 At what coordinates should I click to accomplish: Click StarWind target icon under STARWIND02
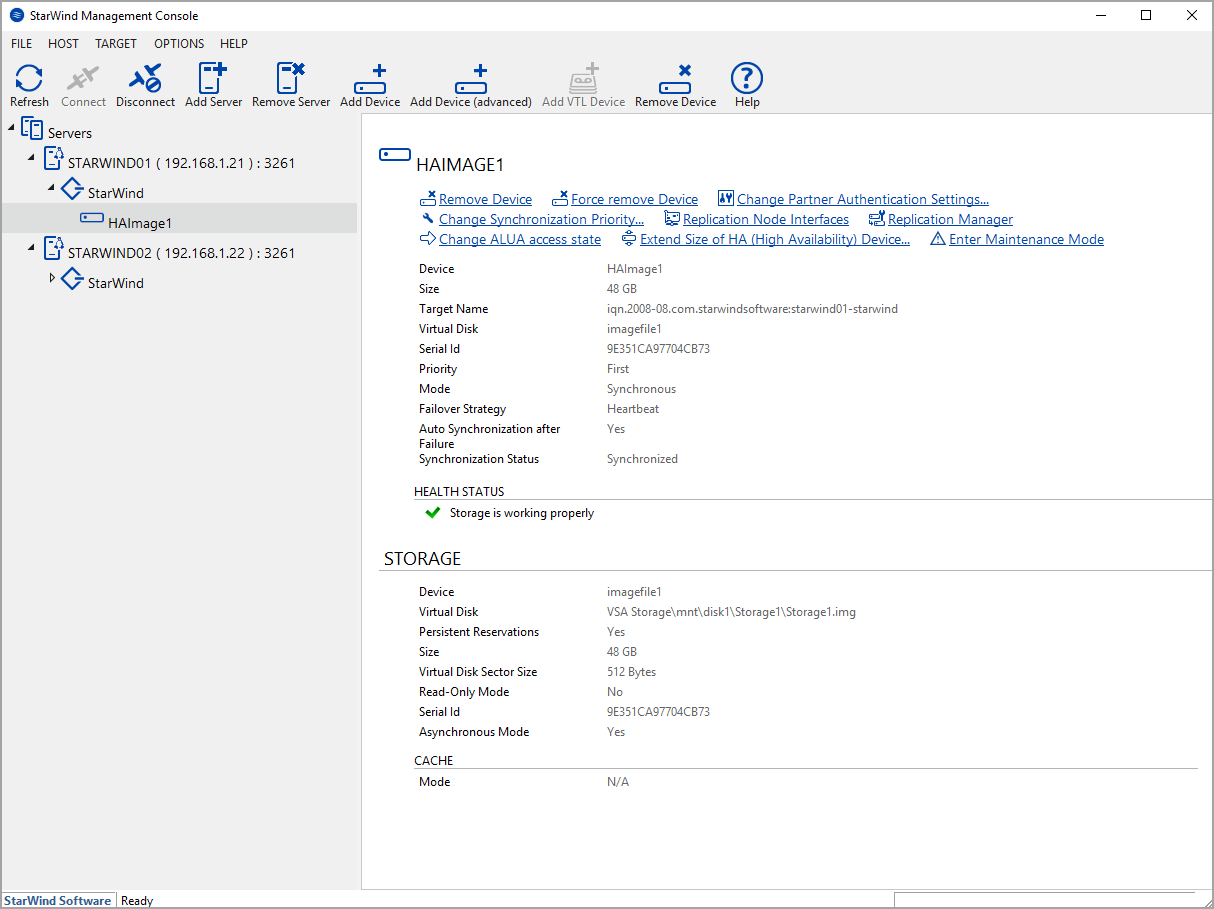72,280
